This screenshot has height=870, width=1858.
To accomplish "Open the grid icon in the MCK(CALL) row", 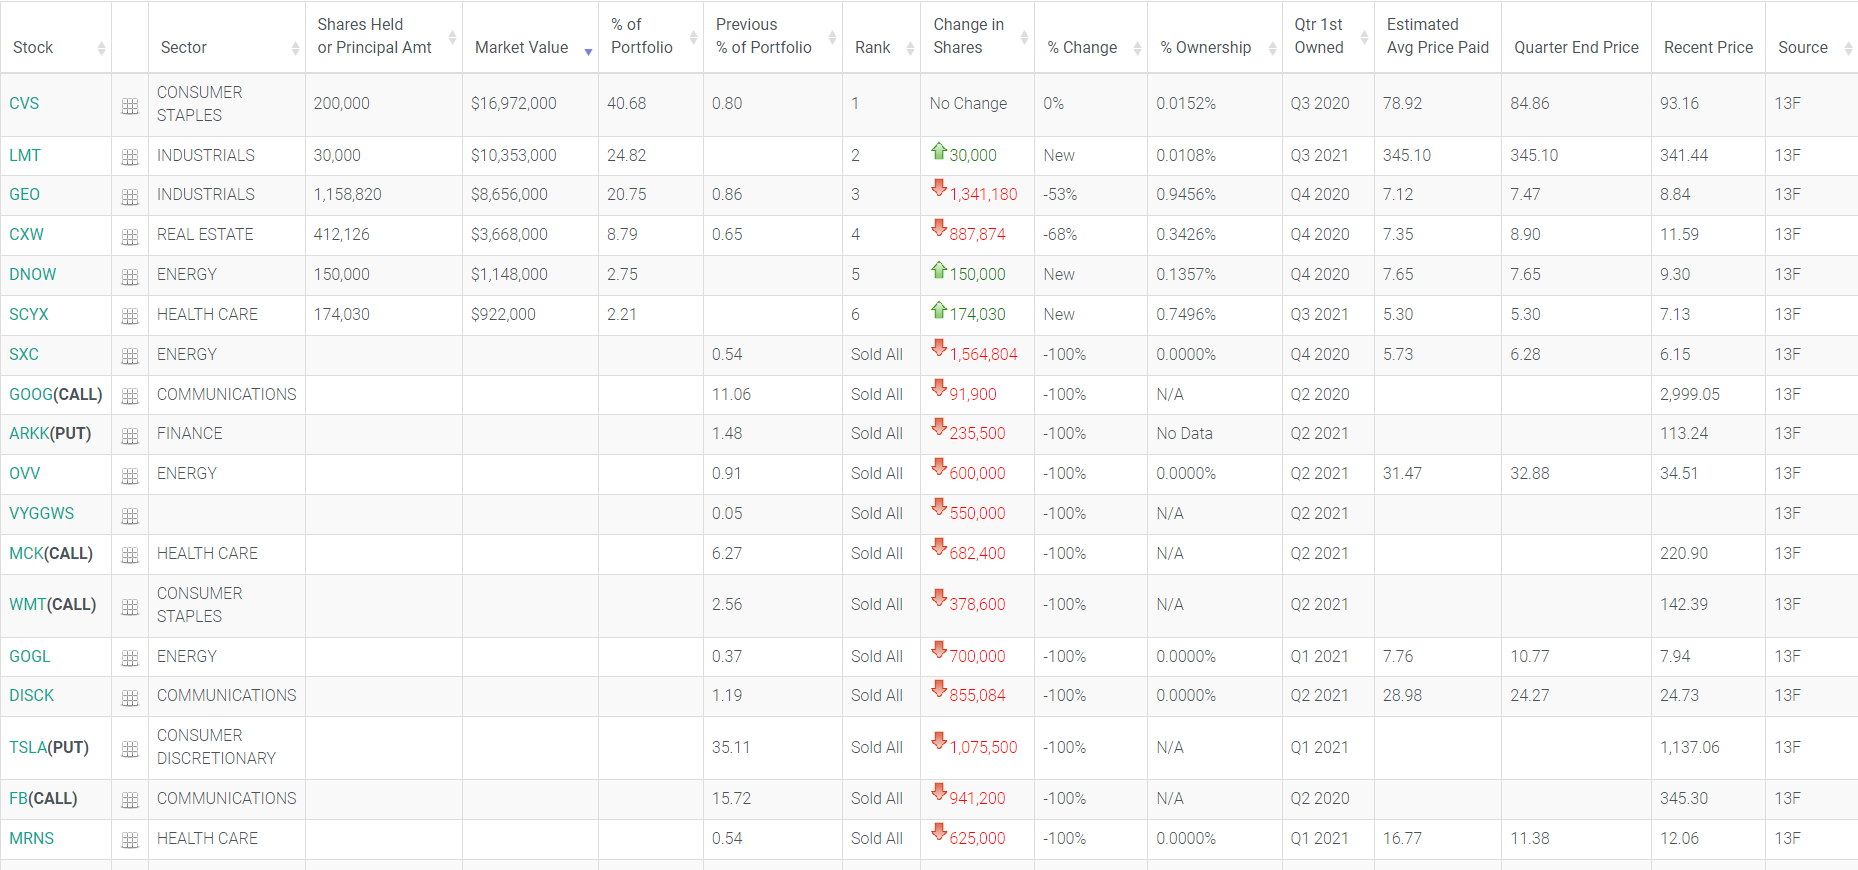I will (130, 555).
